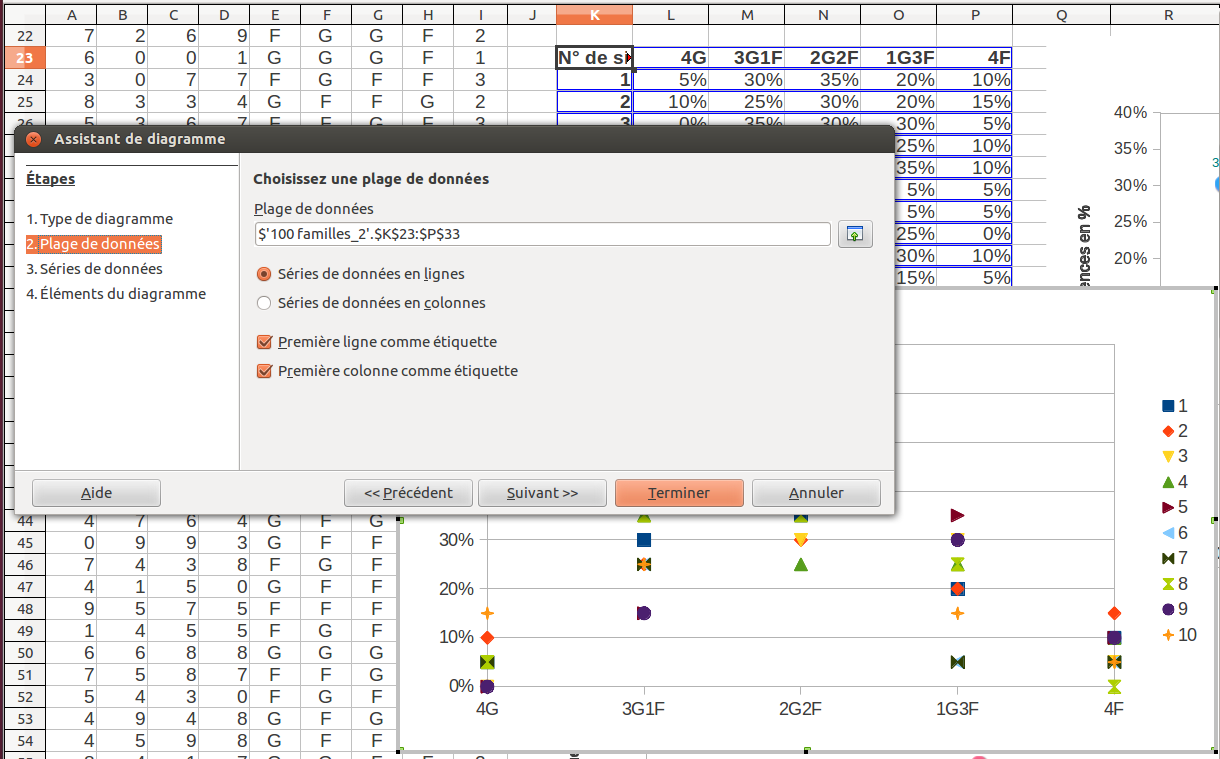
Task: Toggle Première colonne comme étiquette checkbox
Action: (x=265, y=371)
